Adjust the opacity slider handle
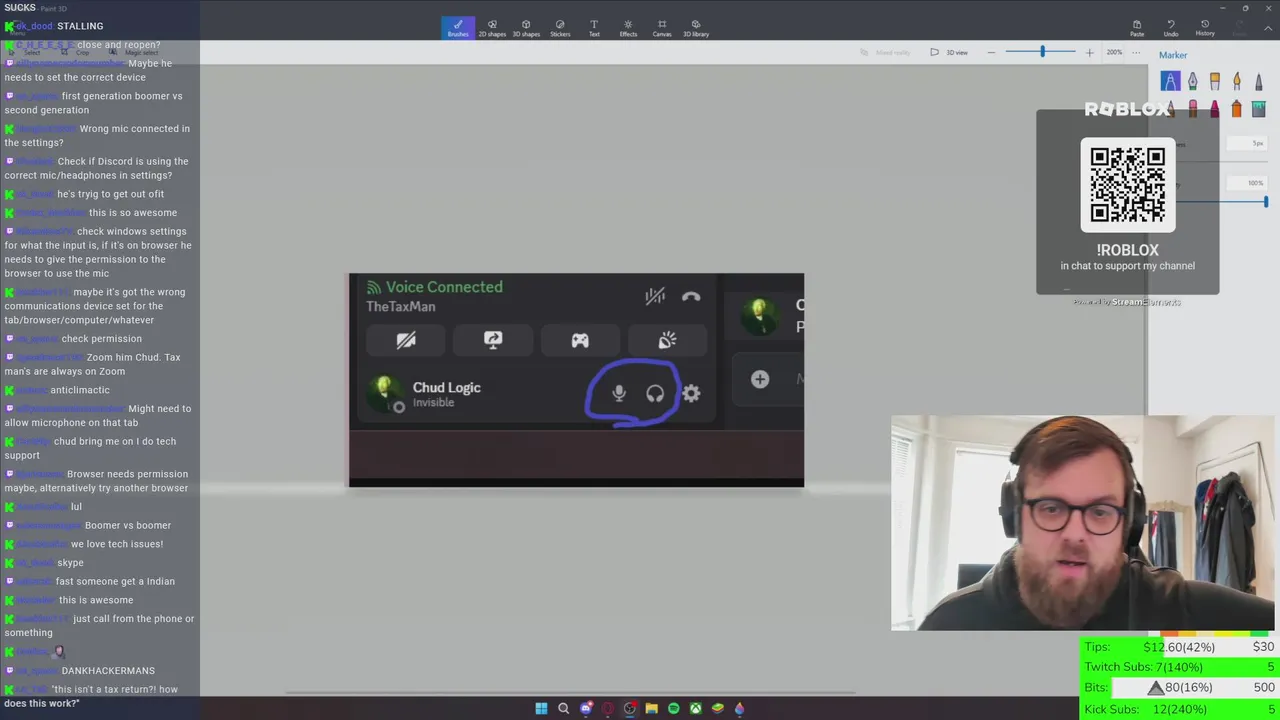 (1265, 202)
